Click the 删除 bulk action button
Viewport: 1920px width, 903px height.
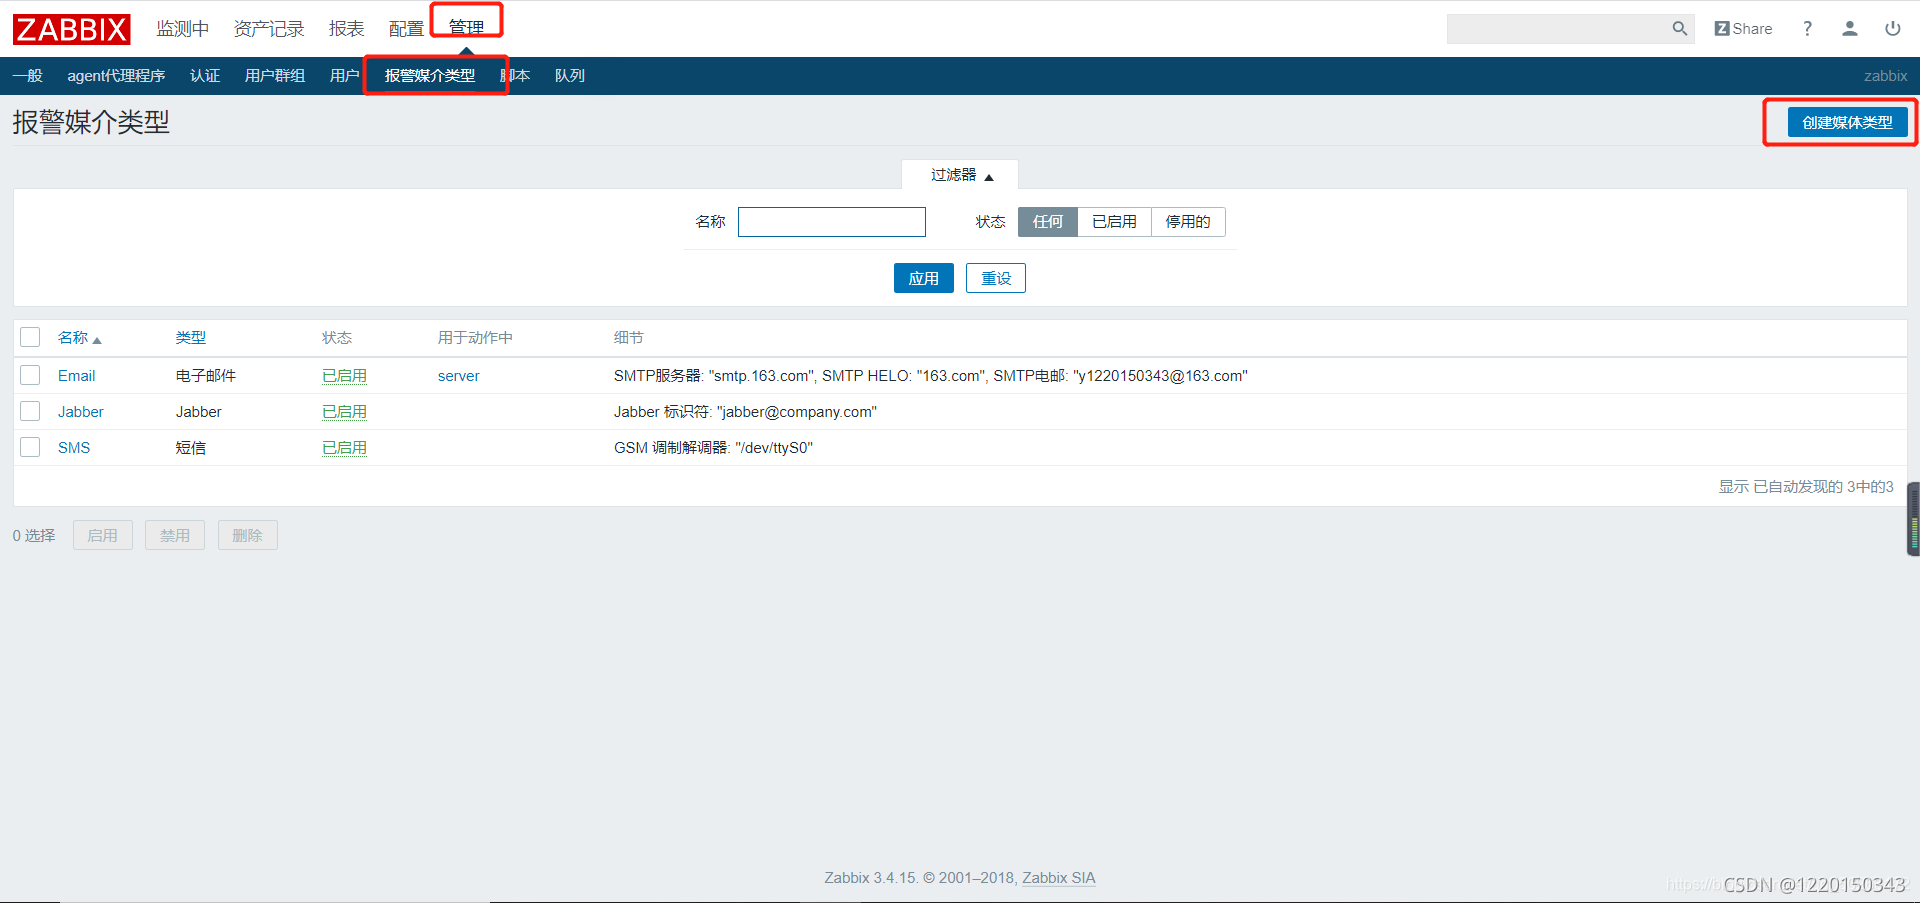pyautogui.click(x=248, y=535)
